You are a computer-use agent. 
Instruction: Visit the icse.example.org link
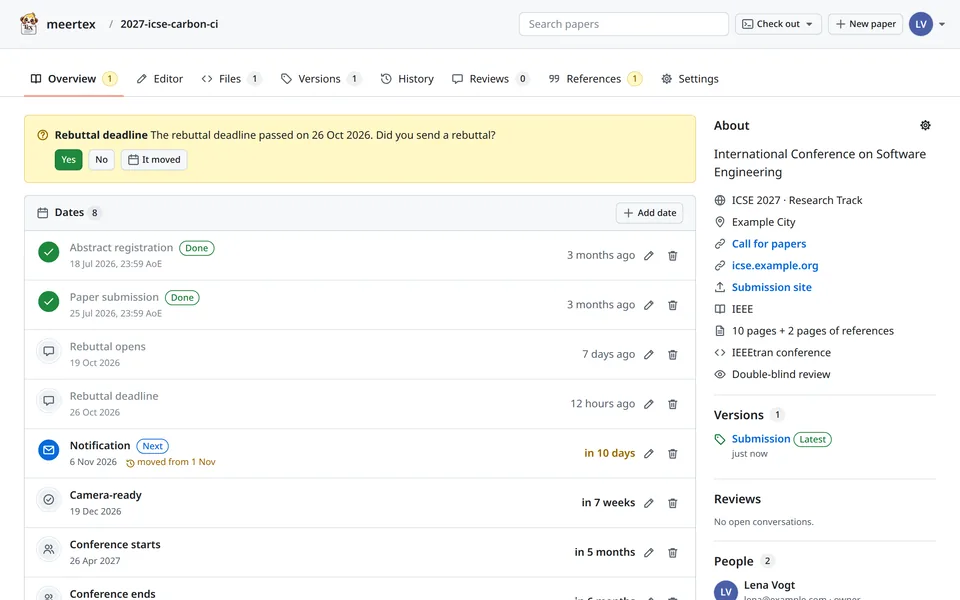click(x=775, y=266)
